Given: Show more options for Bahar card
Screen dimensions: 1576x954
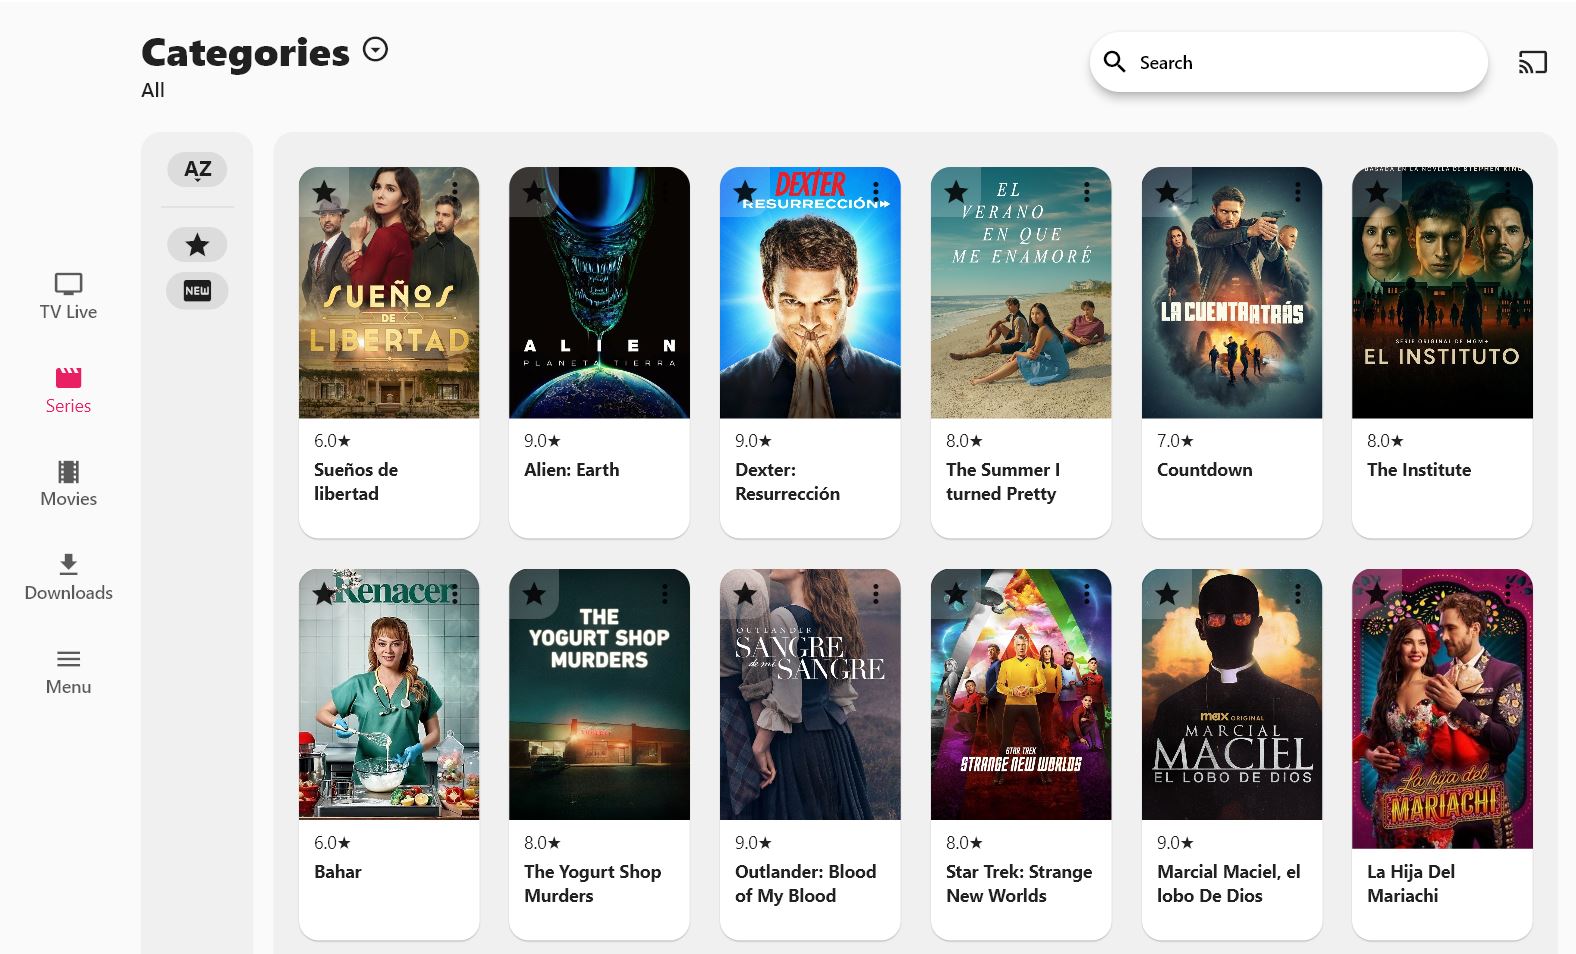Looking at the screenshot, I should coord(455,594).
